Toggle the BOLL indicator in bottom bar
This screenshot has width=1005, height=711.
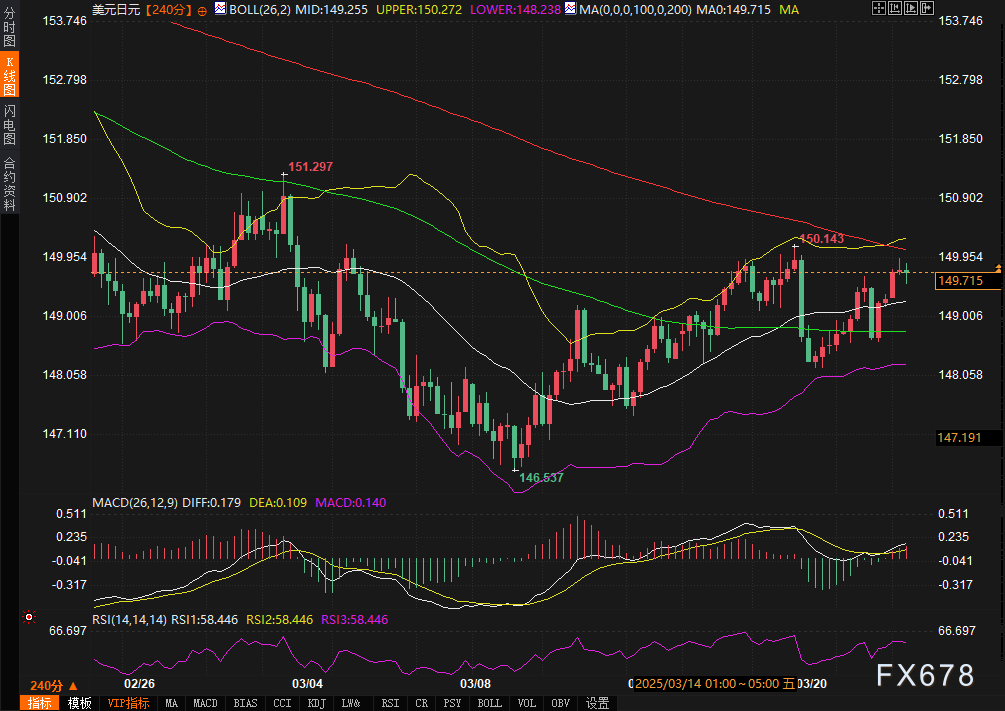pyautogui.click(x=489, y=703)
